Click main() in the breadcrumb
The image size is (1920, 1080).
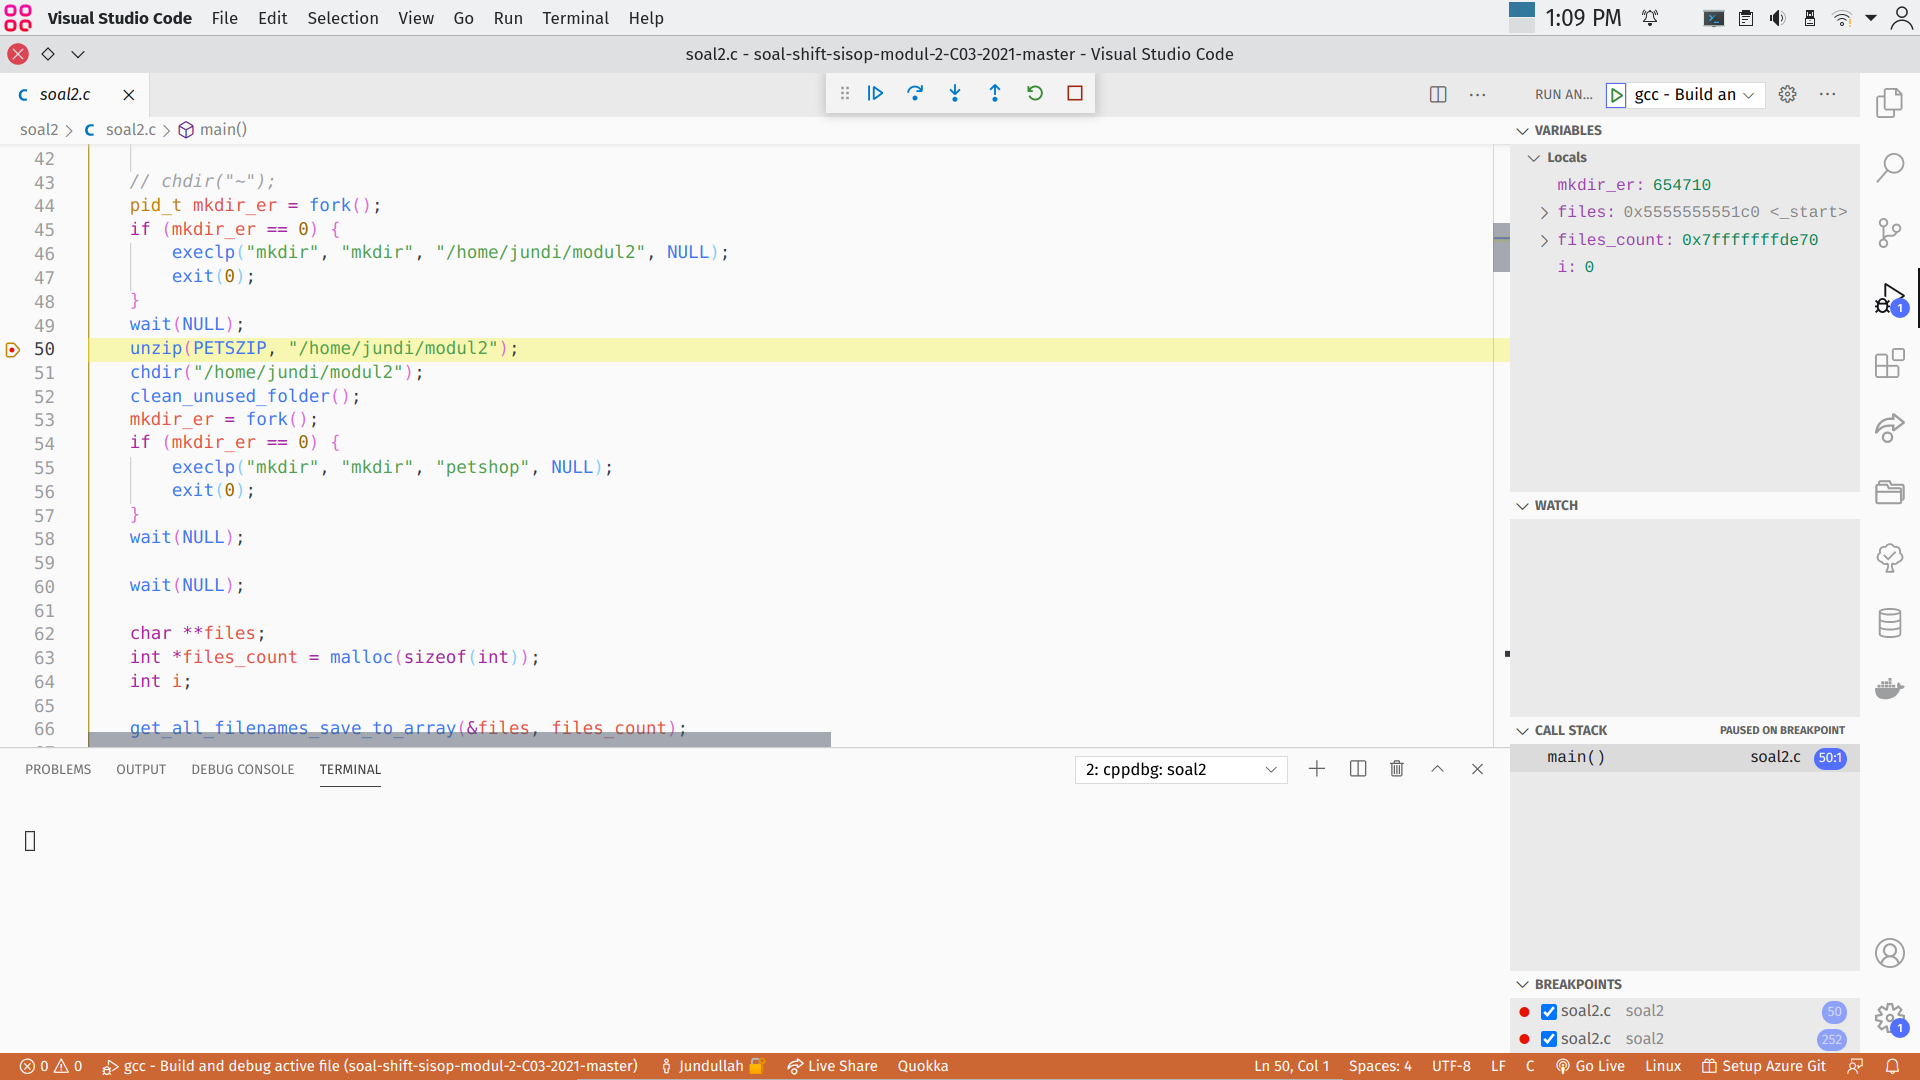click(223, 130)
